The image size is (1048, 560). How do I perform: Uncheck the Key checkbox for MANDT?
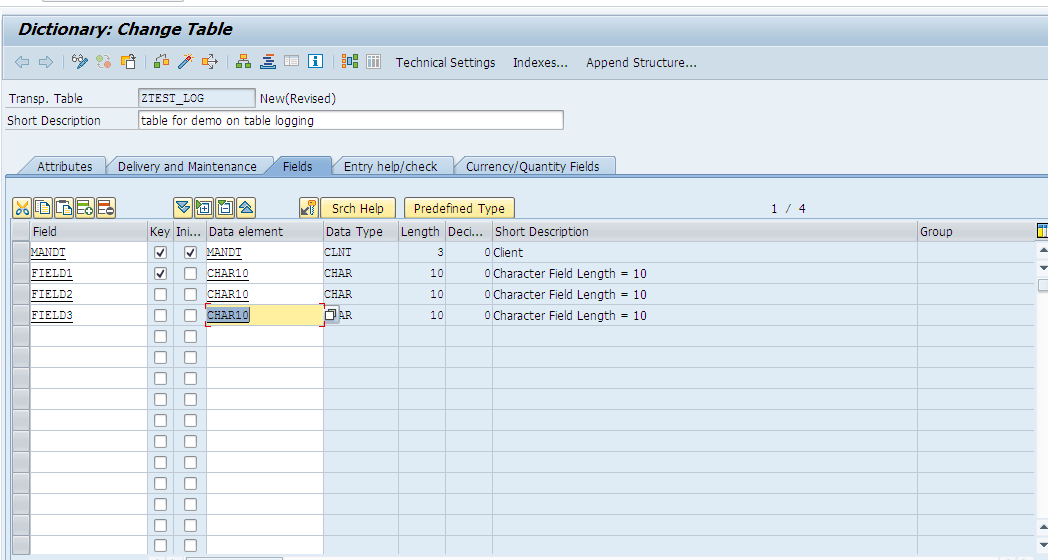tap(160, 253)
